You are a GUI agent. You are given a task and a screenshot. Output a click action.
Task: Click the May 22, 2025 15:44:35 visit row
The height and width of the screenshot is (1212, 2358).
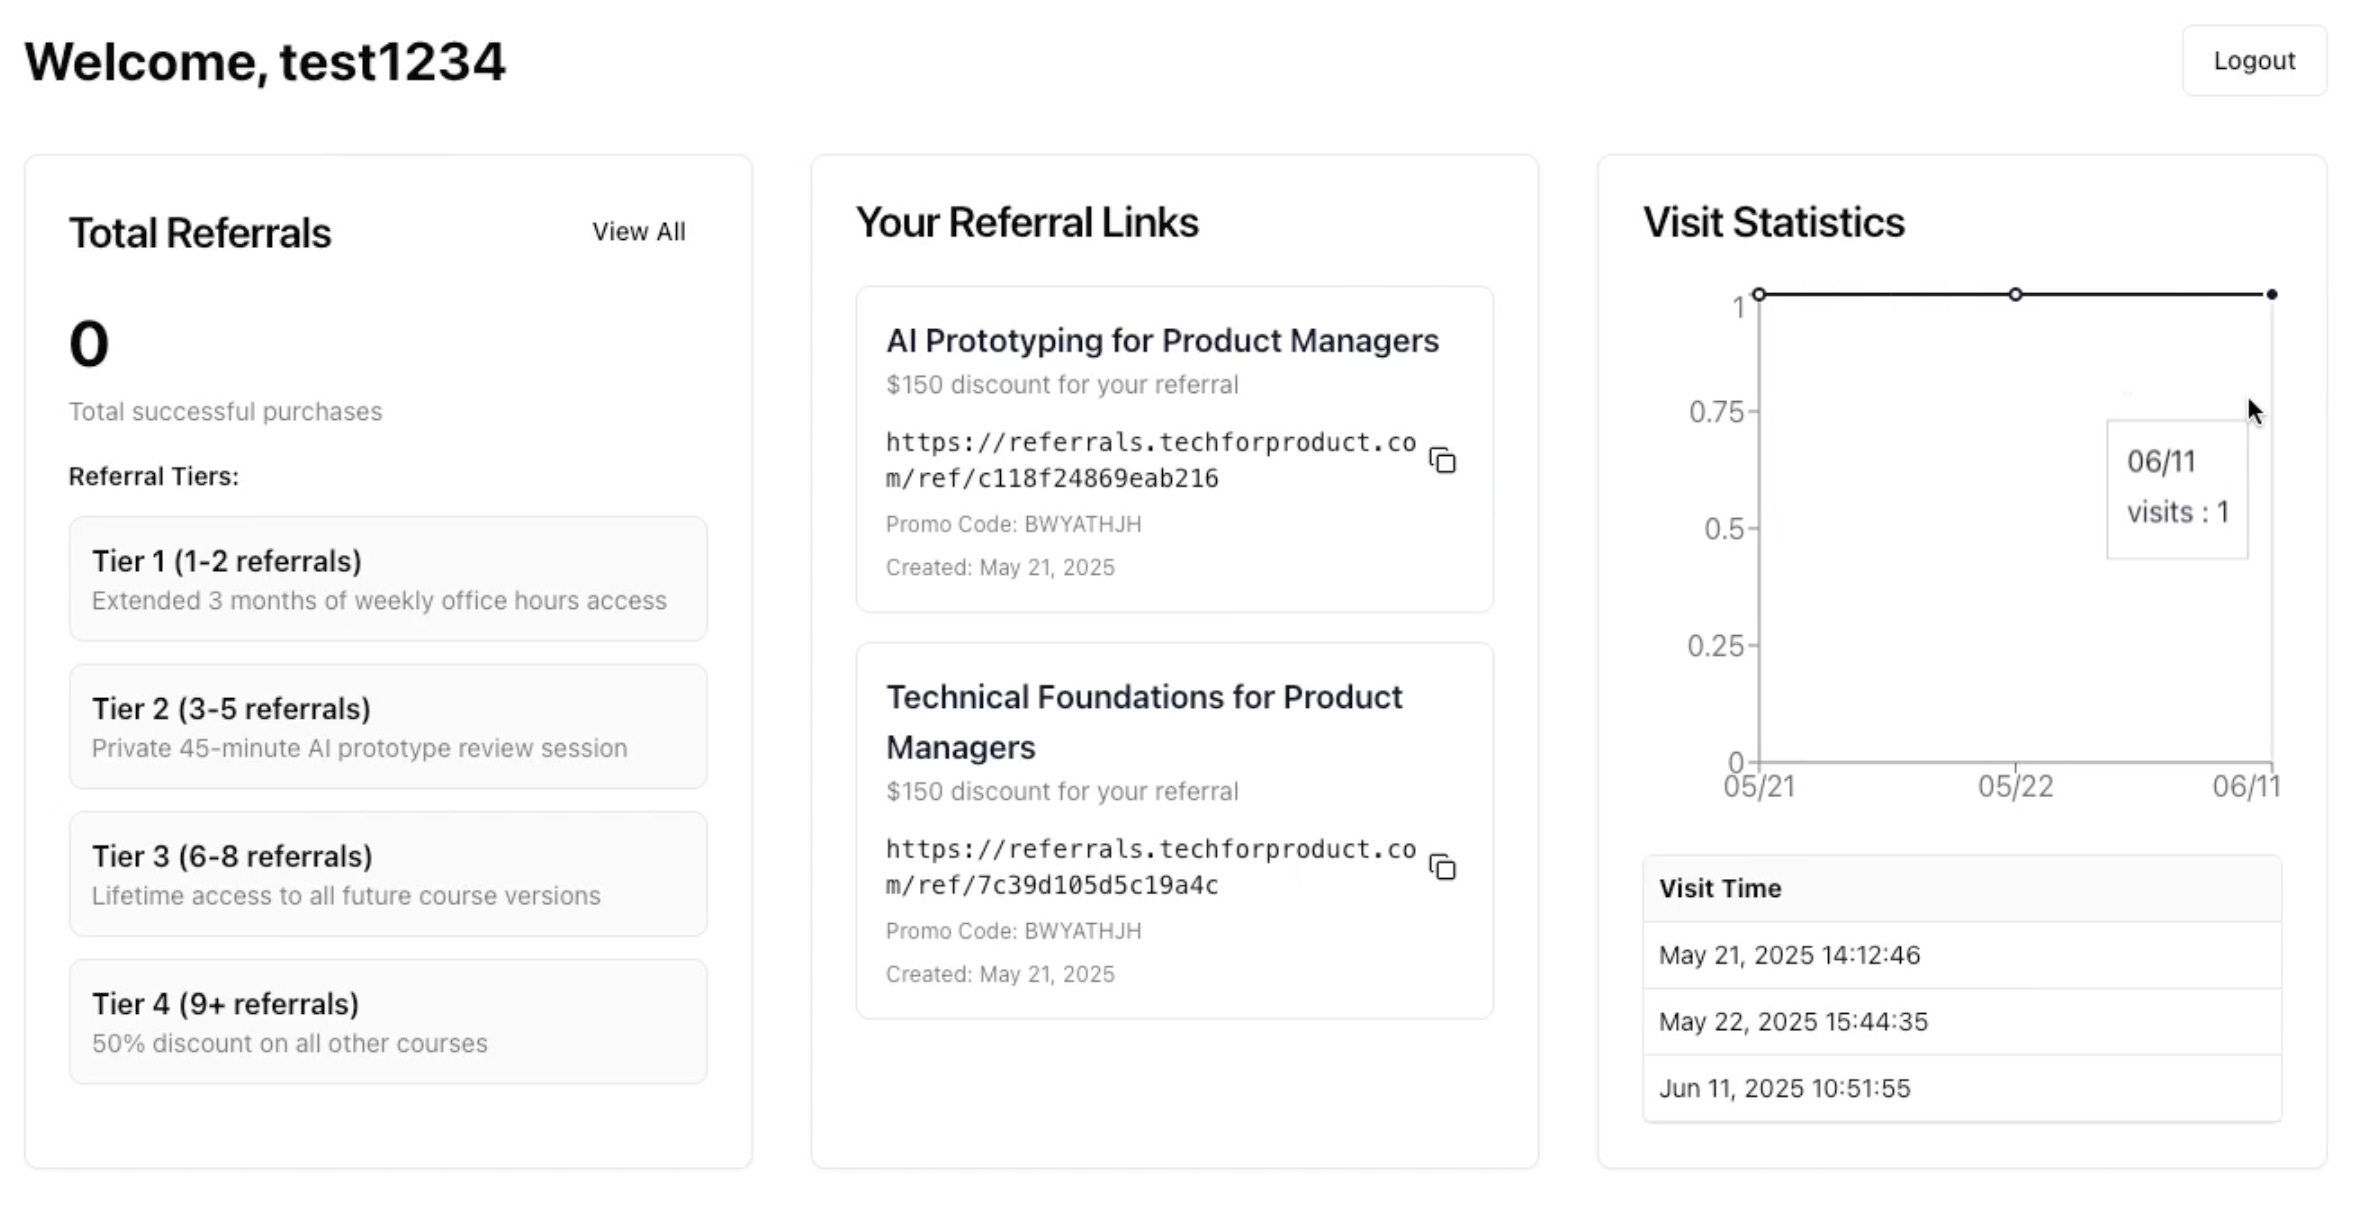click(x=1962, y=1022)
